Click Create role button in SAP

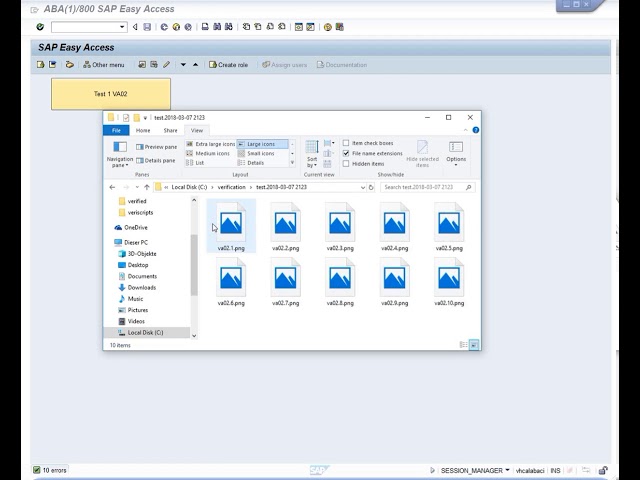[229, 64]
